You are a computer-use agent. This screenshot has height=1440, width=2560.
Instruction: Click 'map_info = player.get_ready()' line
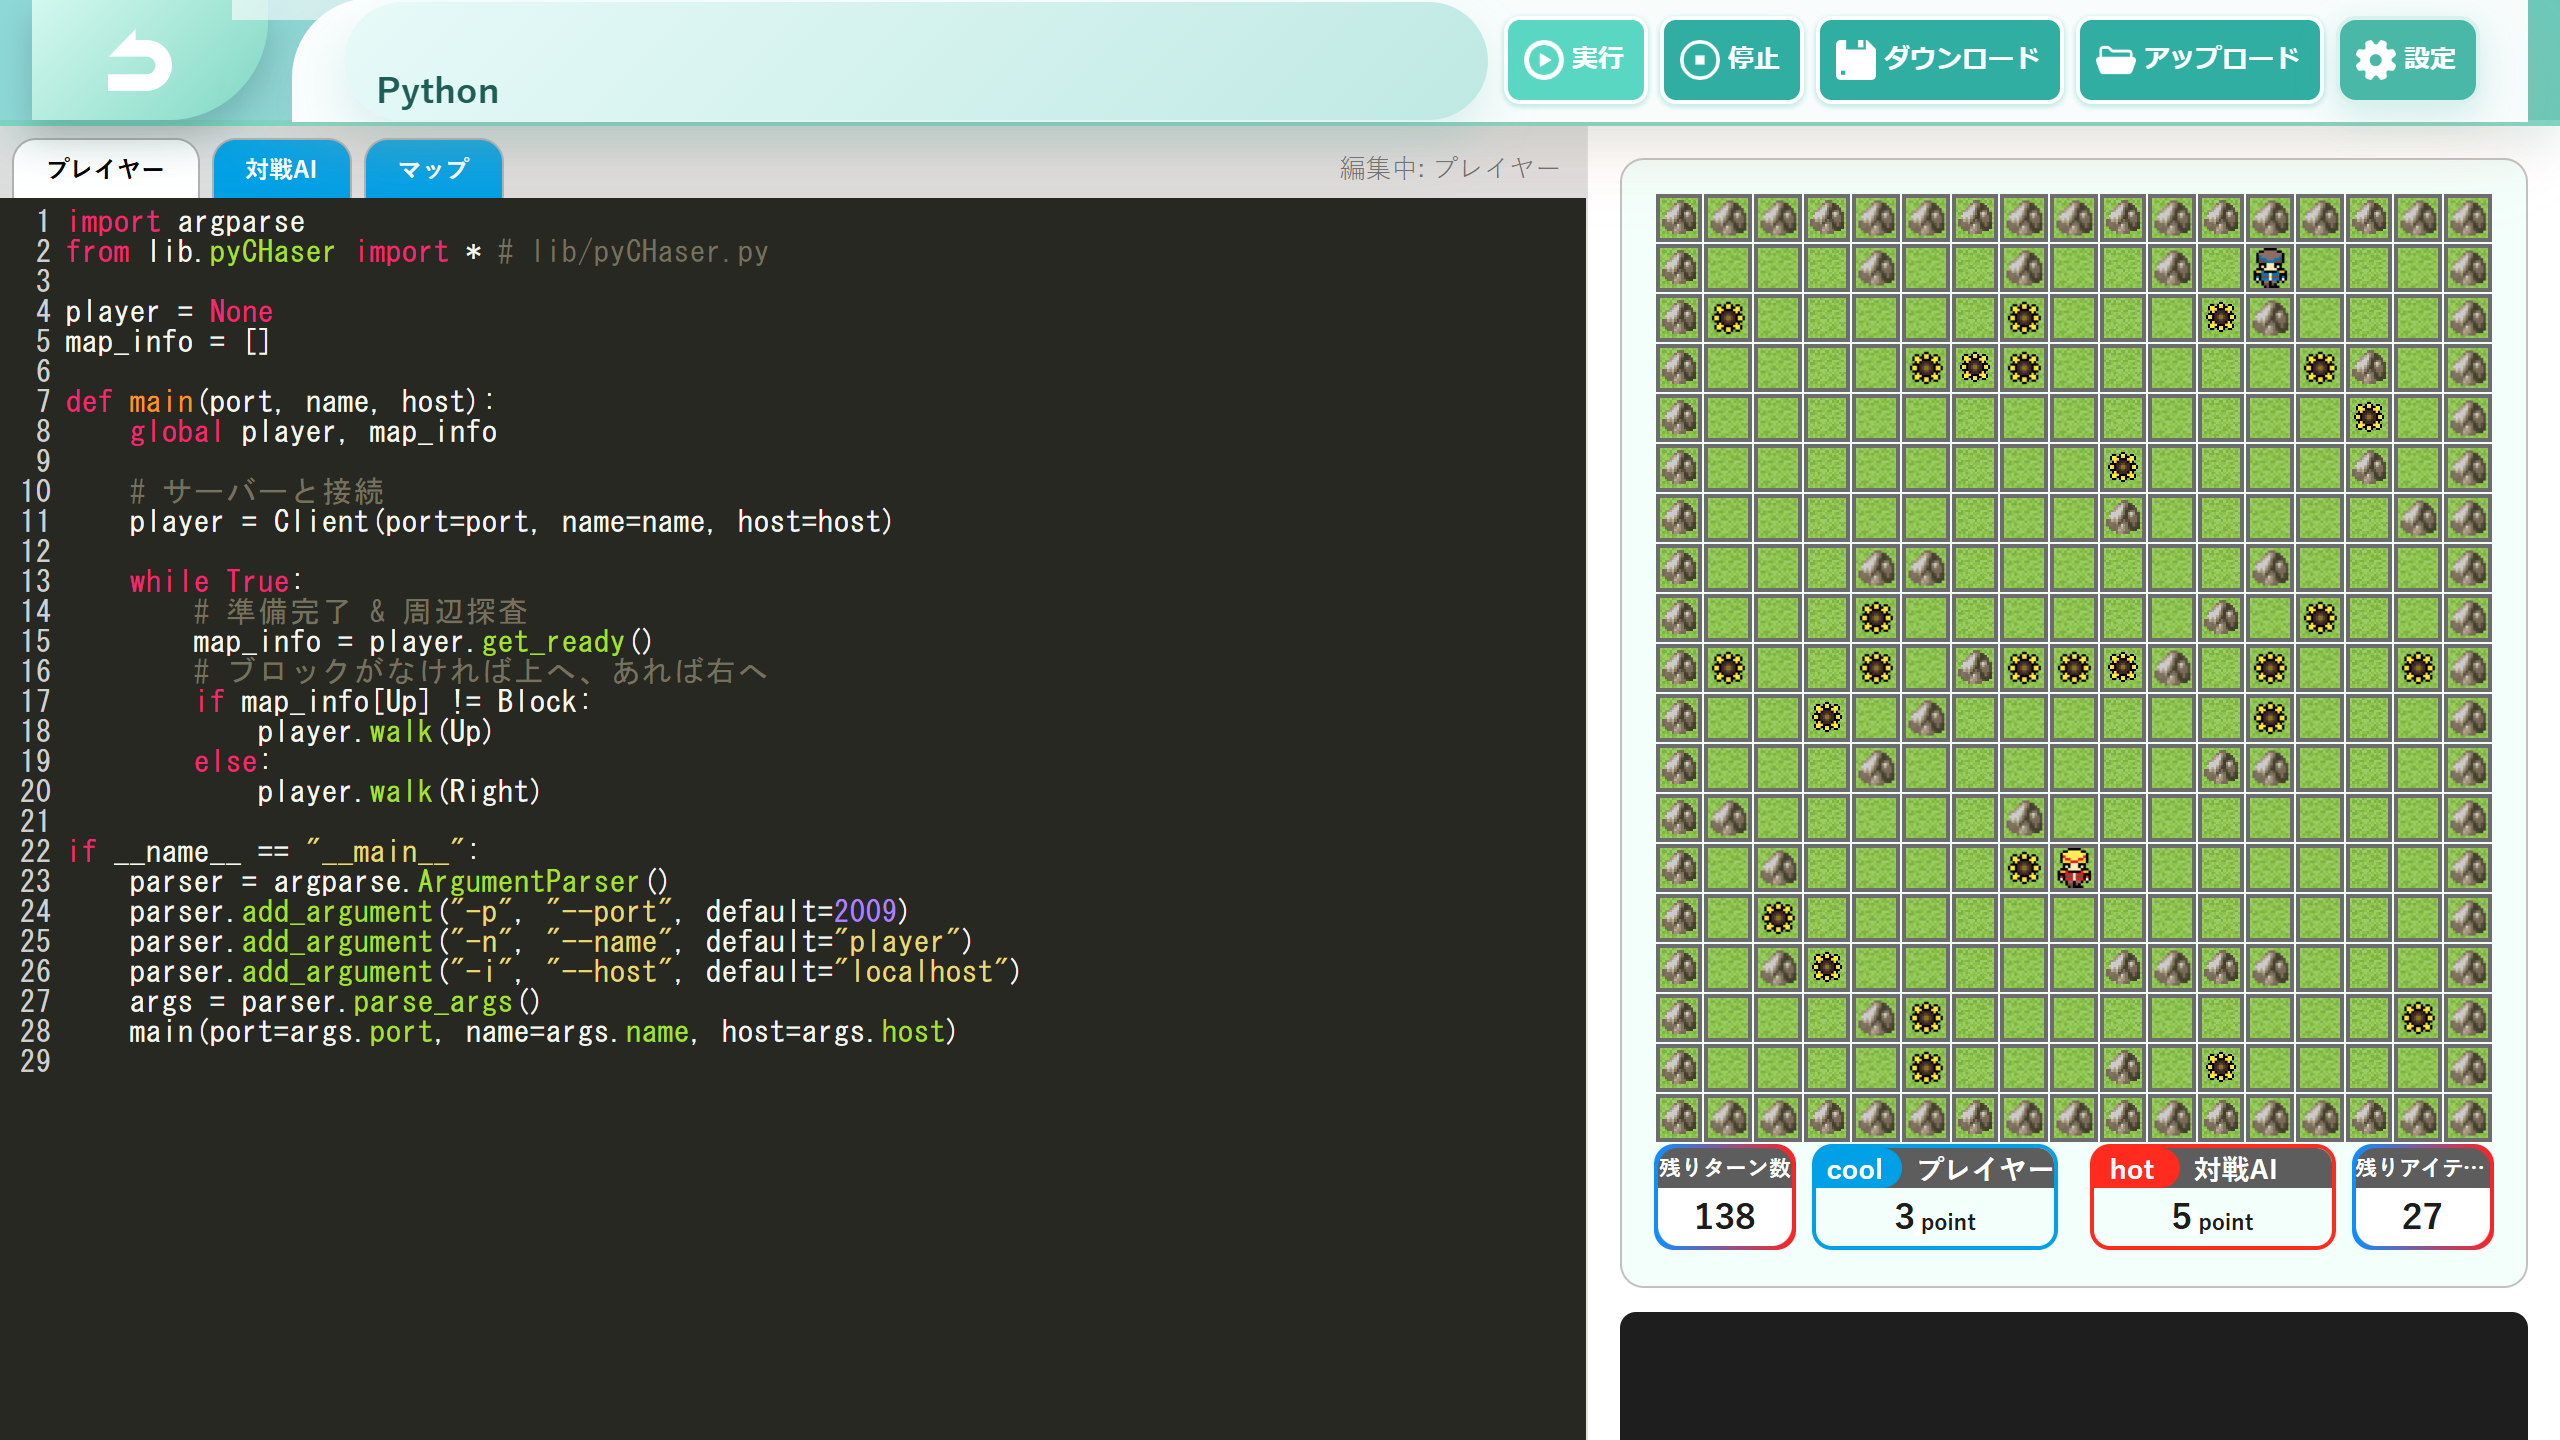tap(423, 641)
